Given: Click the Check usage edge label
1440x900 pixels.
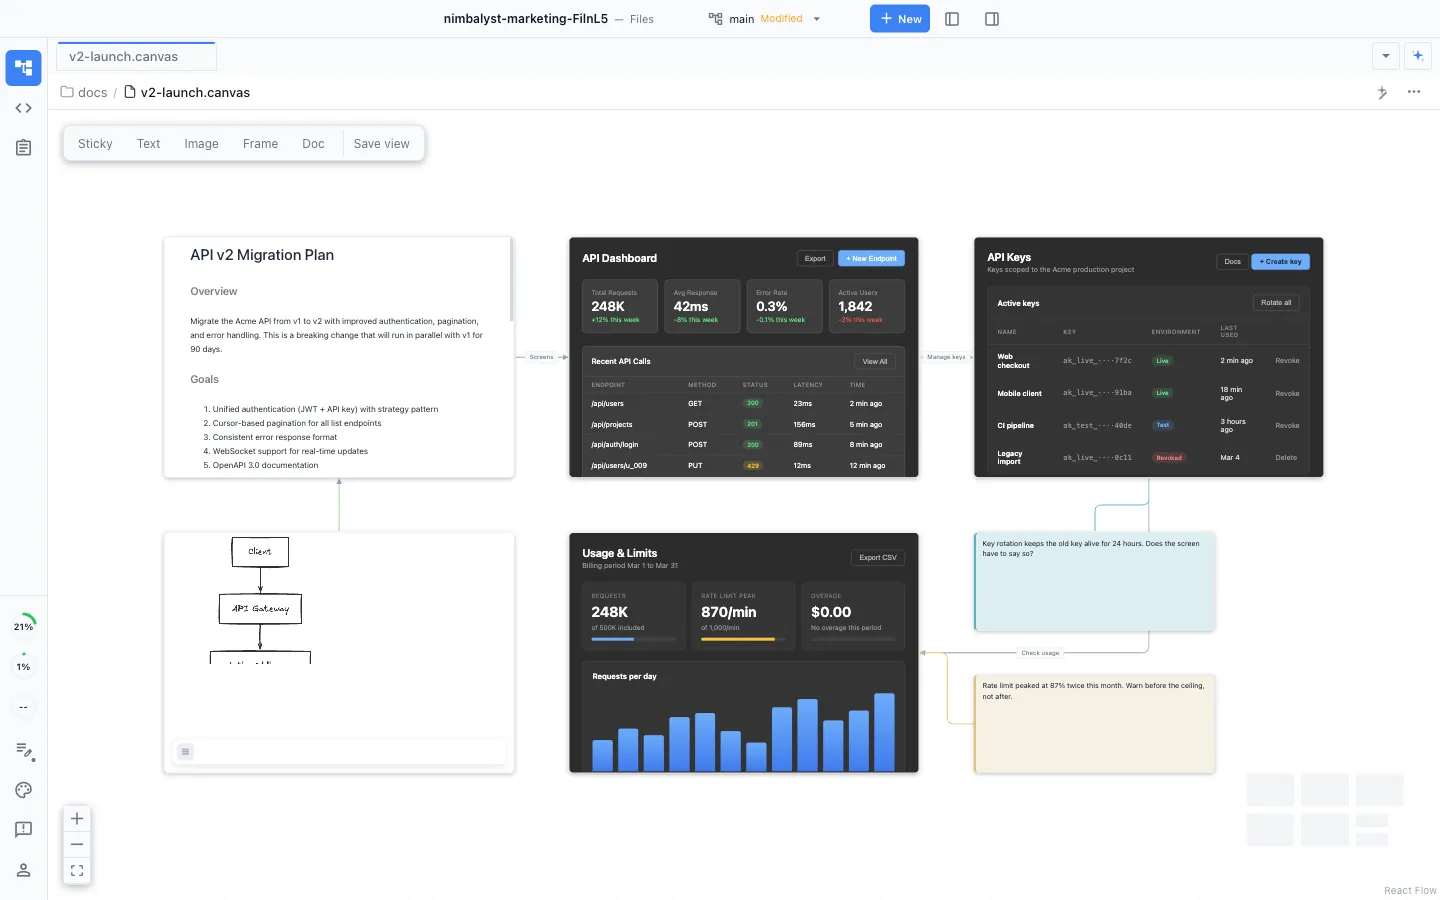Looking at the screenshot, I should pyautogui.click(x=1040, y=653).
